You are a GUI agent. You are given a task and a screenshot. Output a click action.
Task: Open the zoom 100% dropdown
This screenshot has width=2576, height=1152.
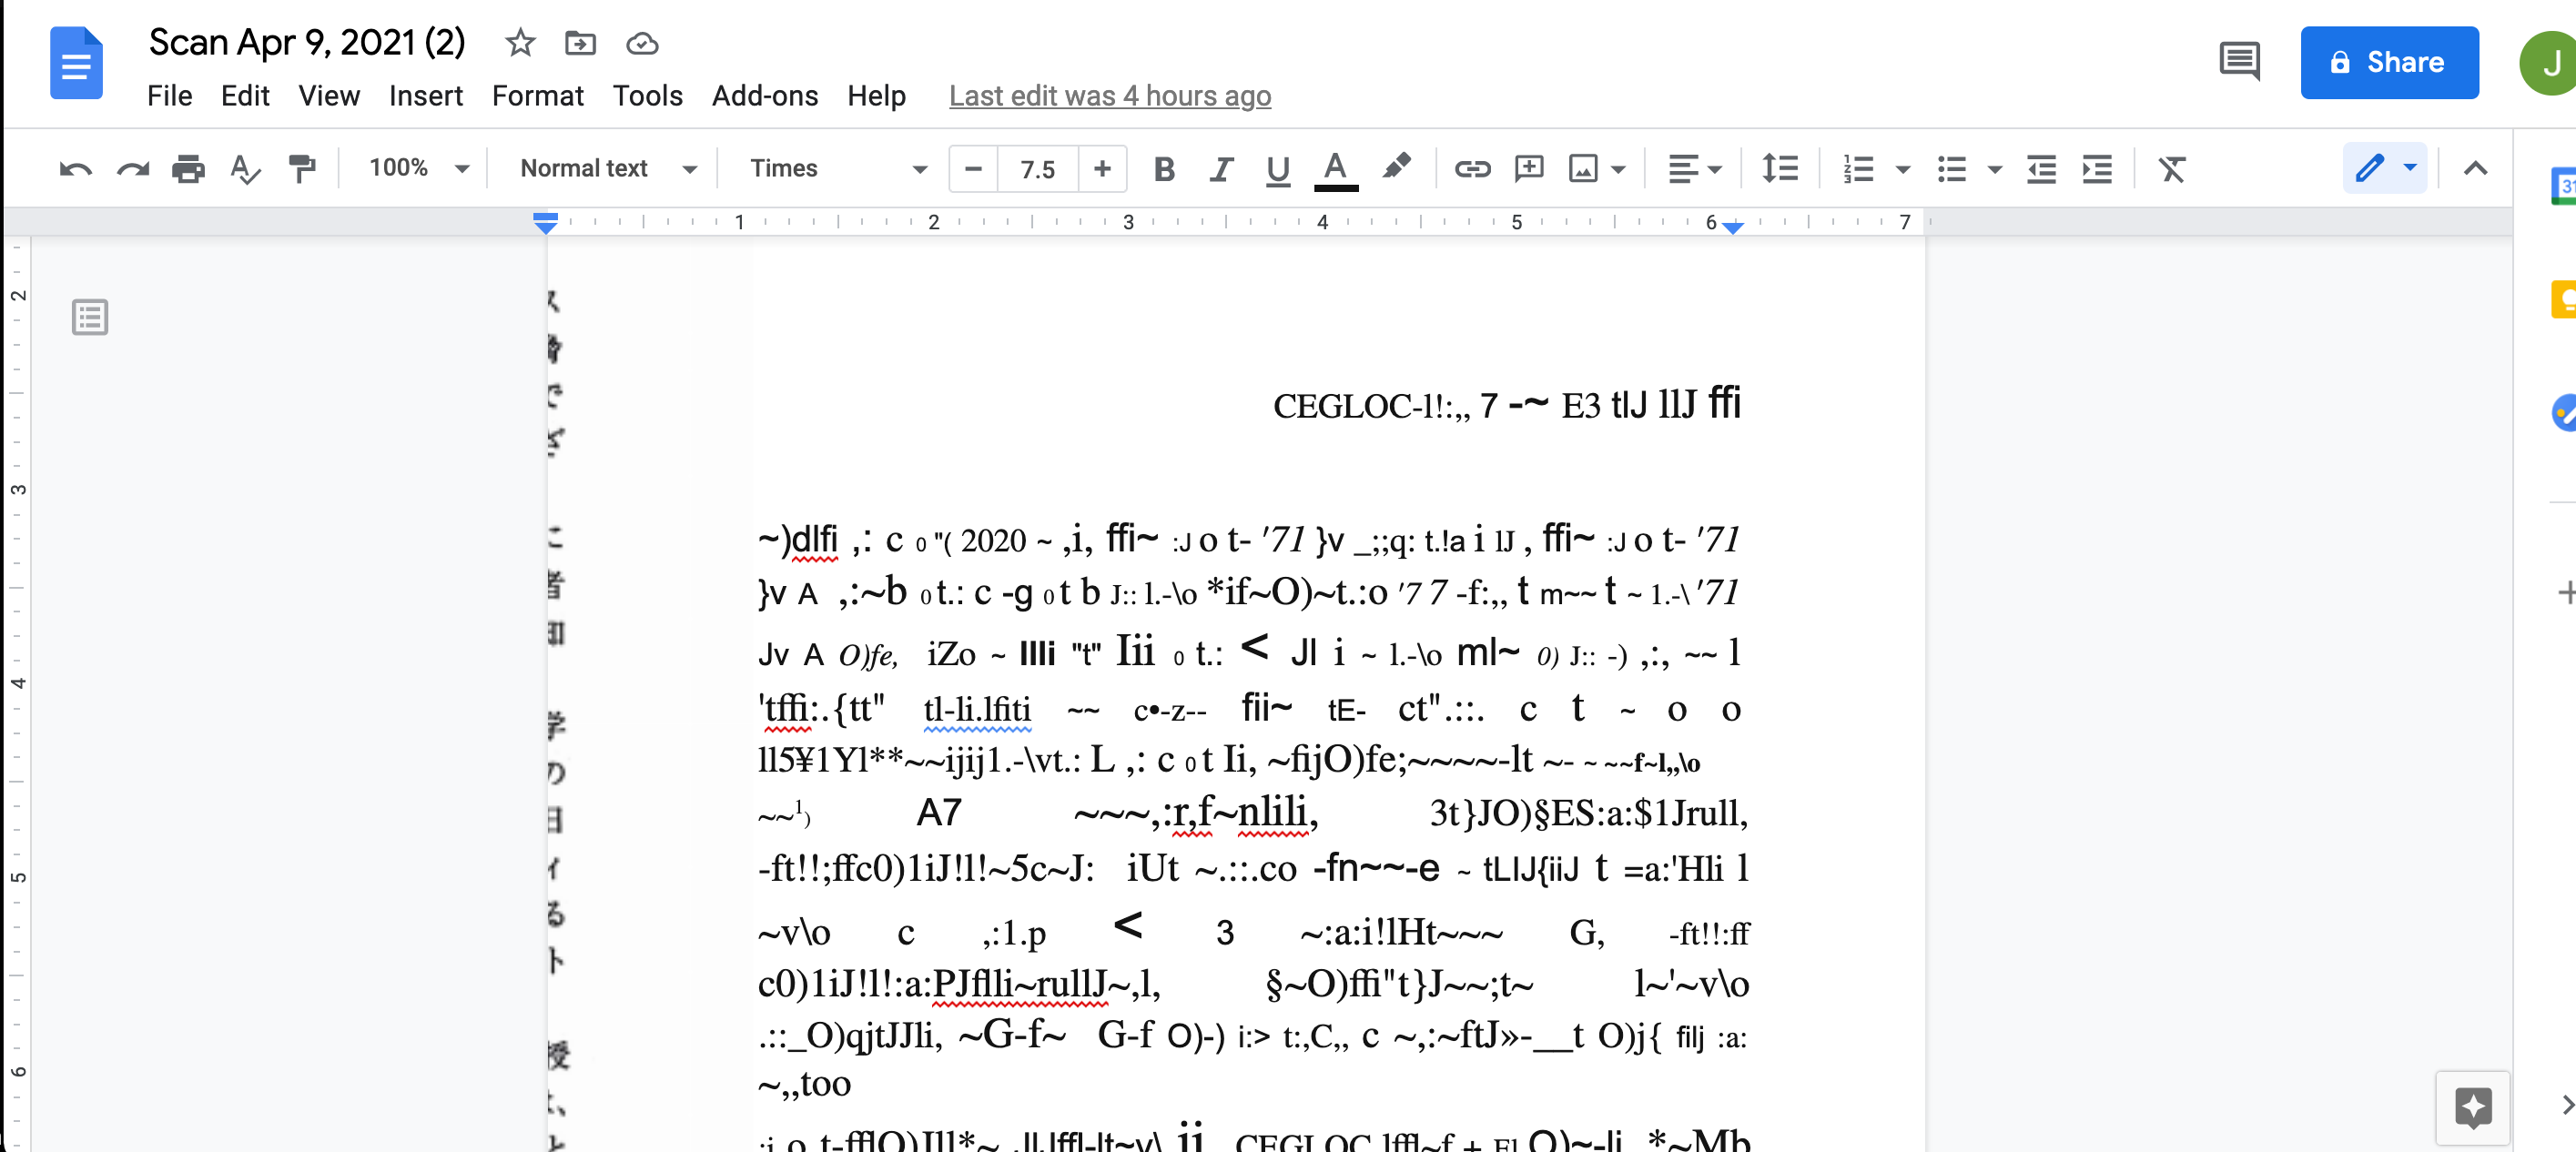[418, 168]
